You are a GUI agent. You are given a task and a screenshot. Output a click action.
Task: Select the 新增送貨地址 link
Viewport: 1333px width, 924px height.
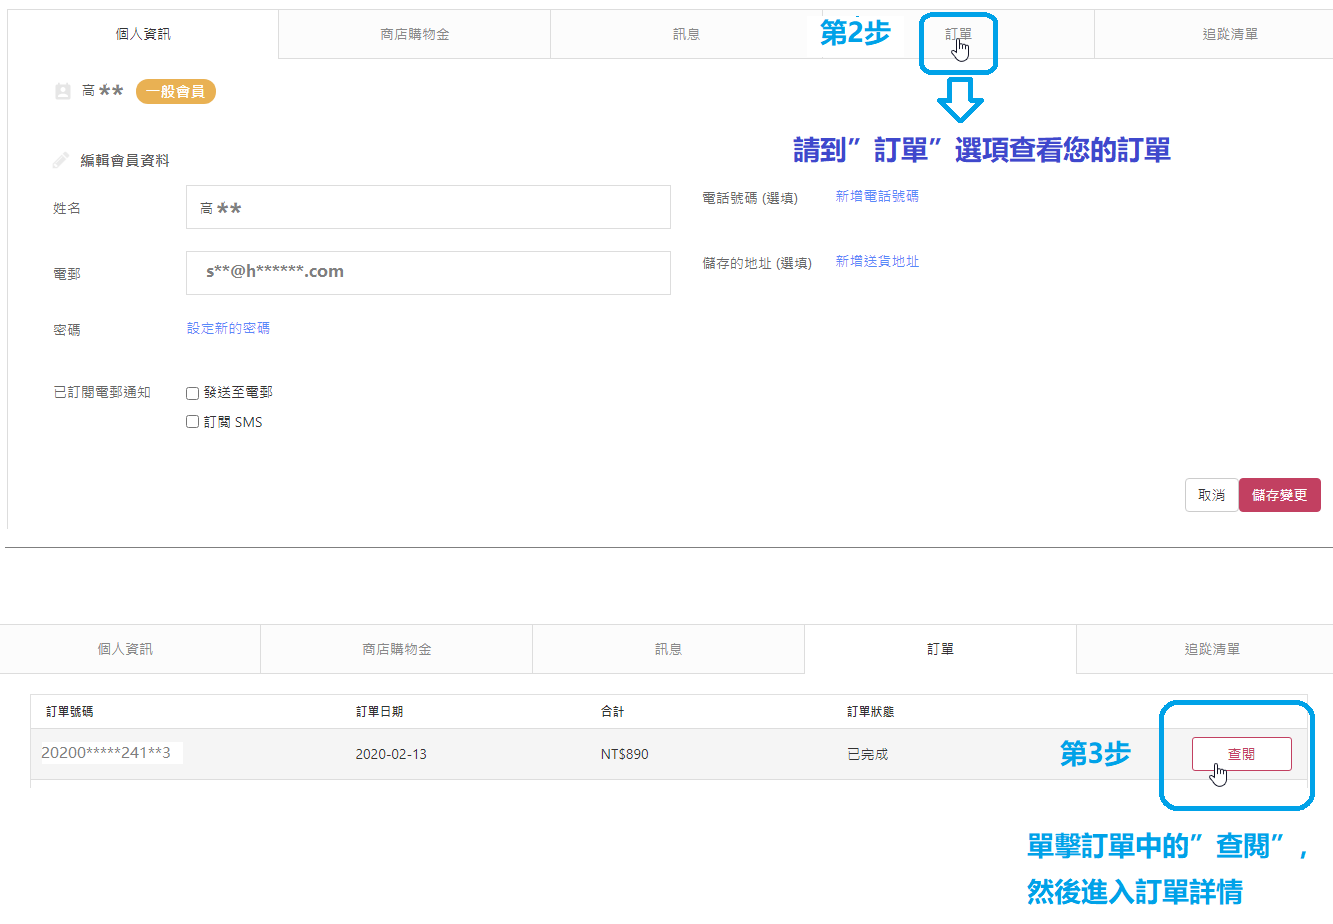[x=877, y=261]
